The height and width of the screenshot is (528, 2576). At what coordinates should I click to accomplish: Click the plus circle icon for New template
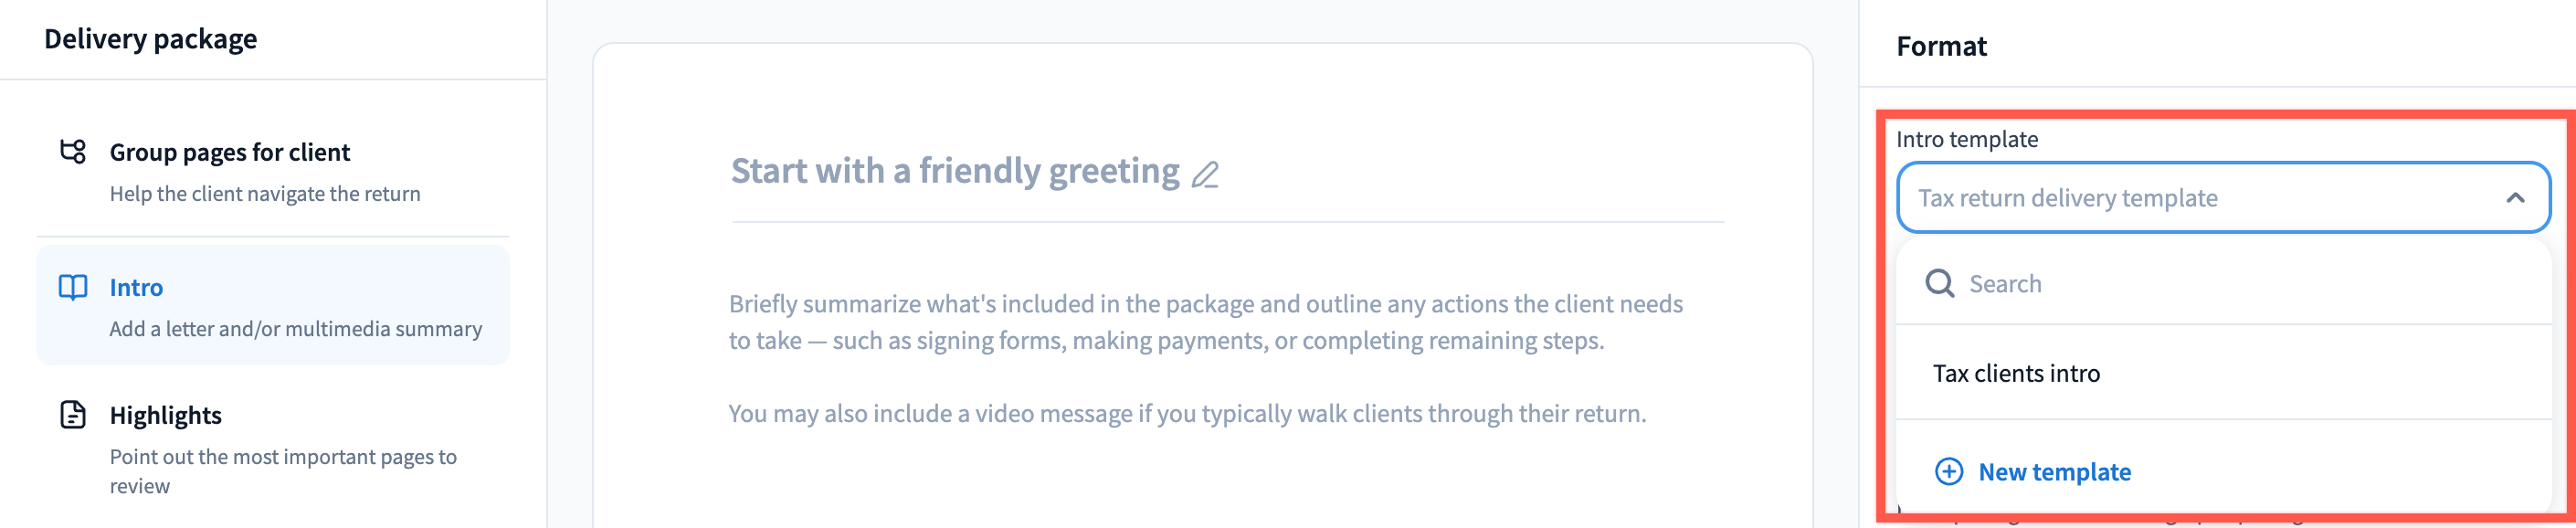(1949, 472)
